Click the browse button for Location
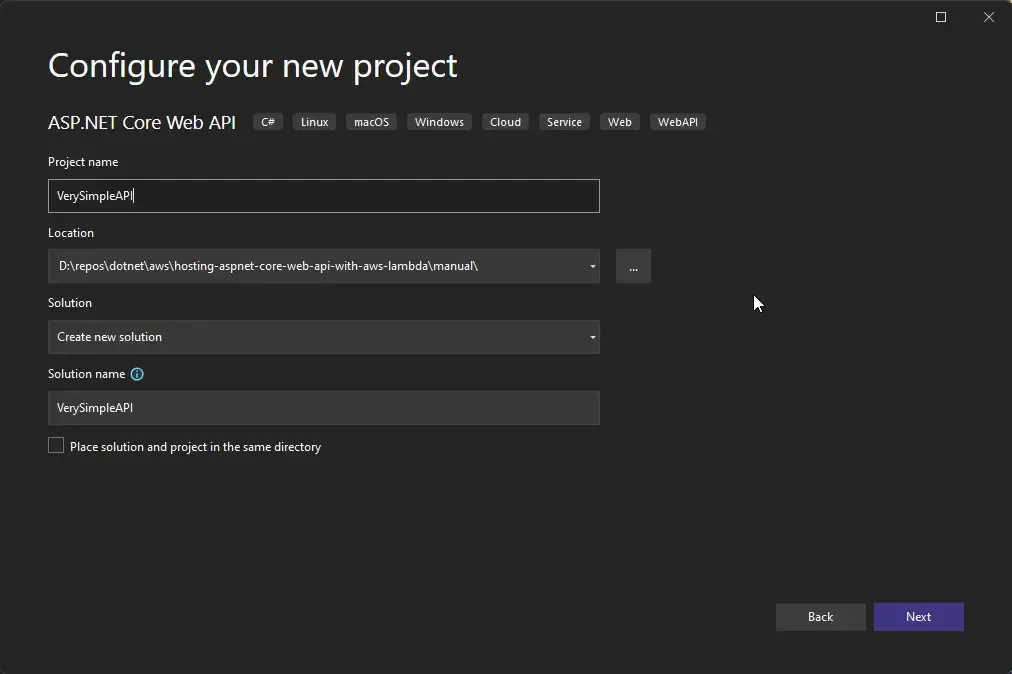The height and width of the screenshot is (674, 1012). (633, 266)
